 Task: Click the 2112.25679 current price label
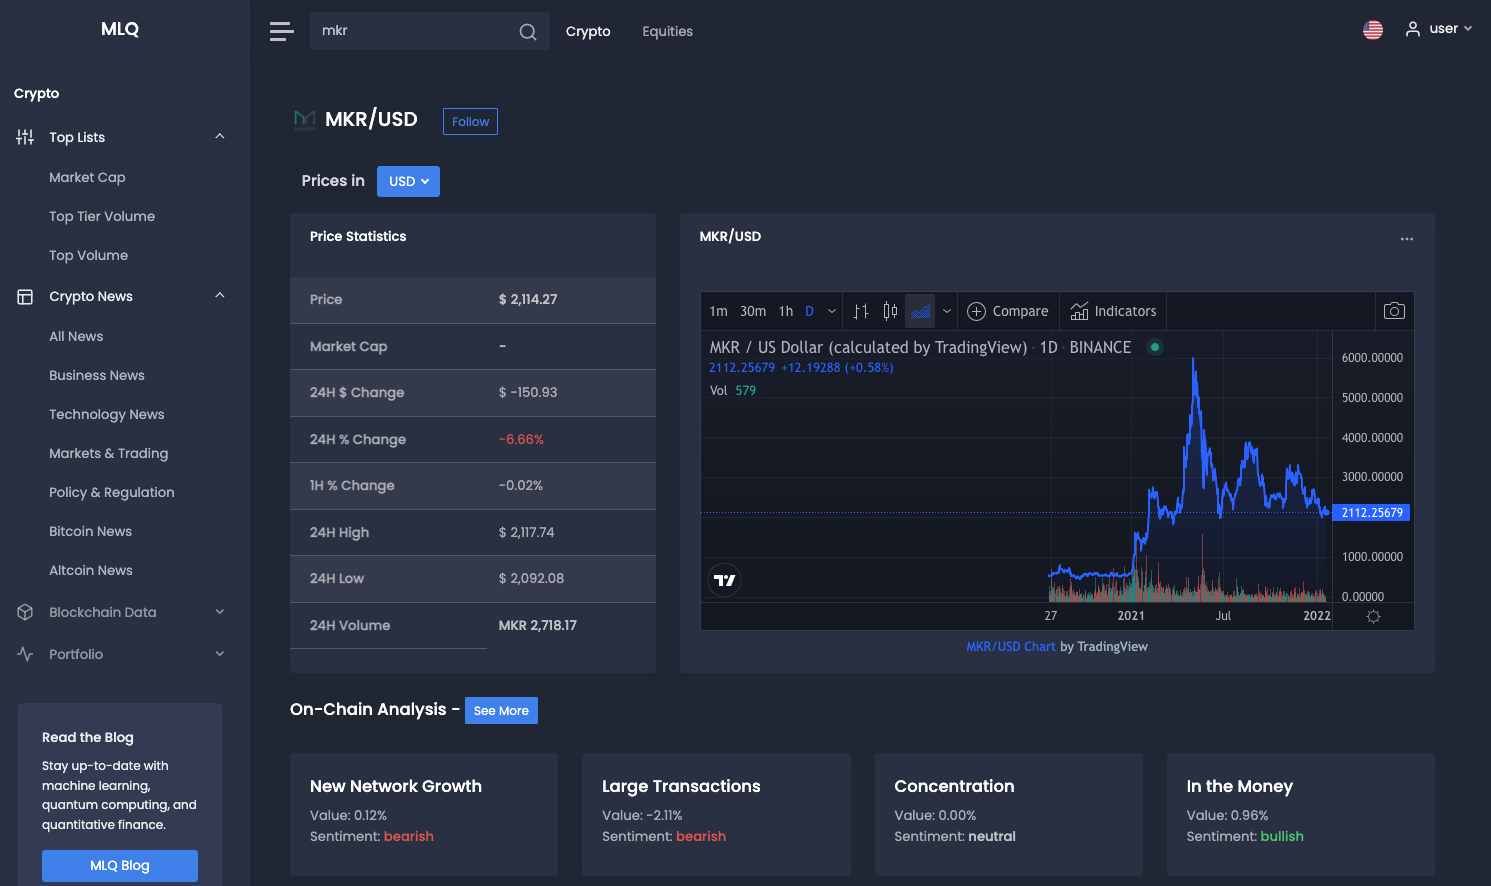point(1372,512)
